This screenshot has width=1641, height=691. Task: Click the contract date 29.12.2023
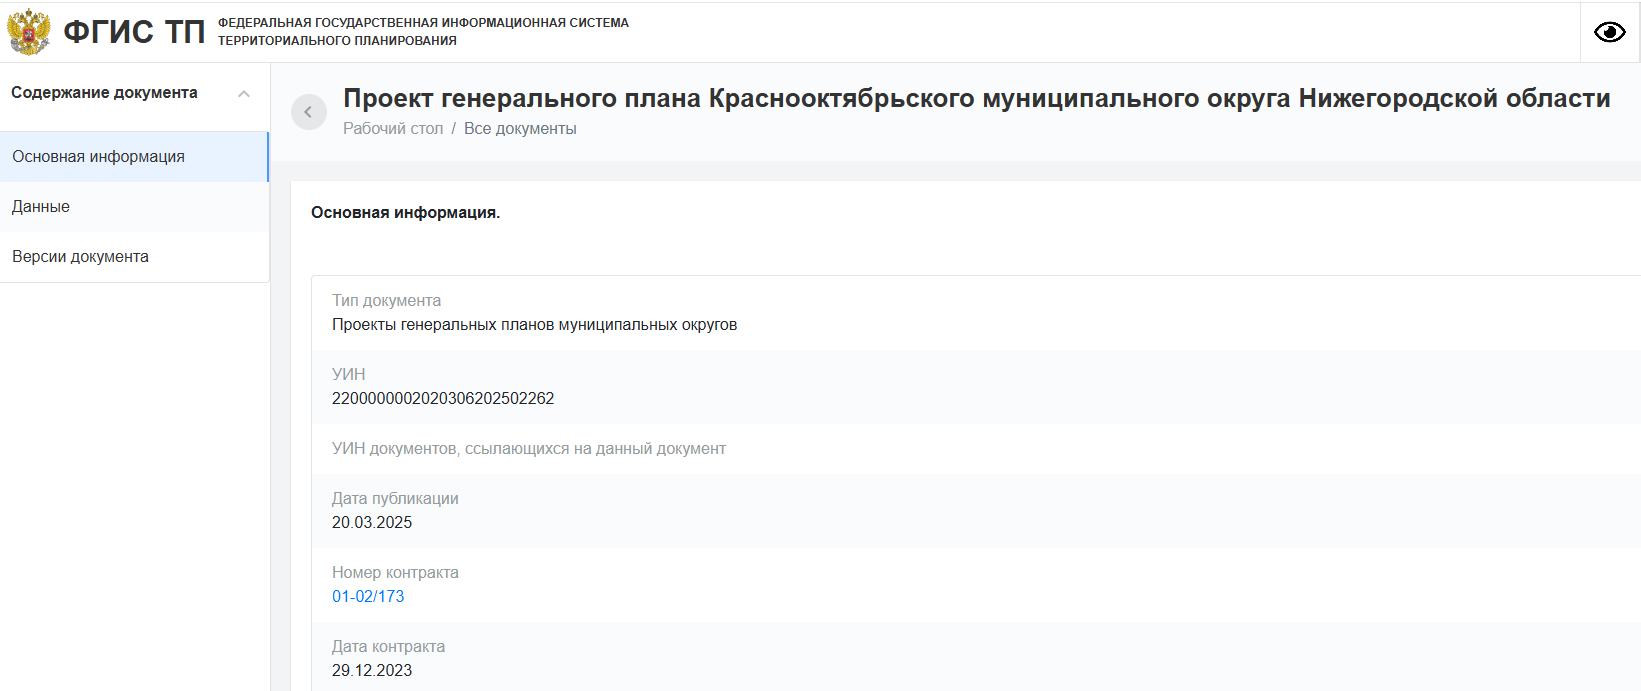point(372,671)
